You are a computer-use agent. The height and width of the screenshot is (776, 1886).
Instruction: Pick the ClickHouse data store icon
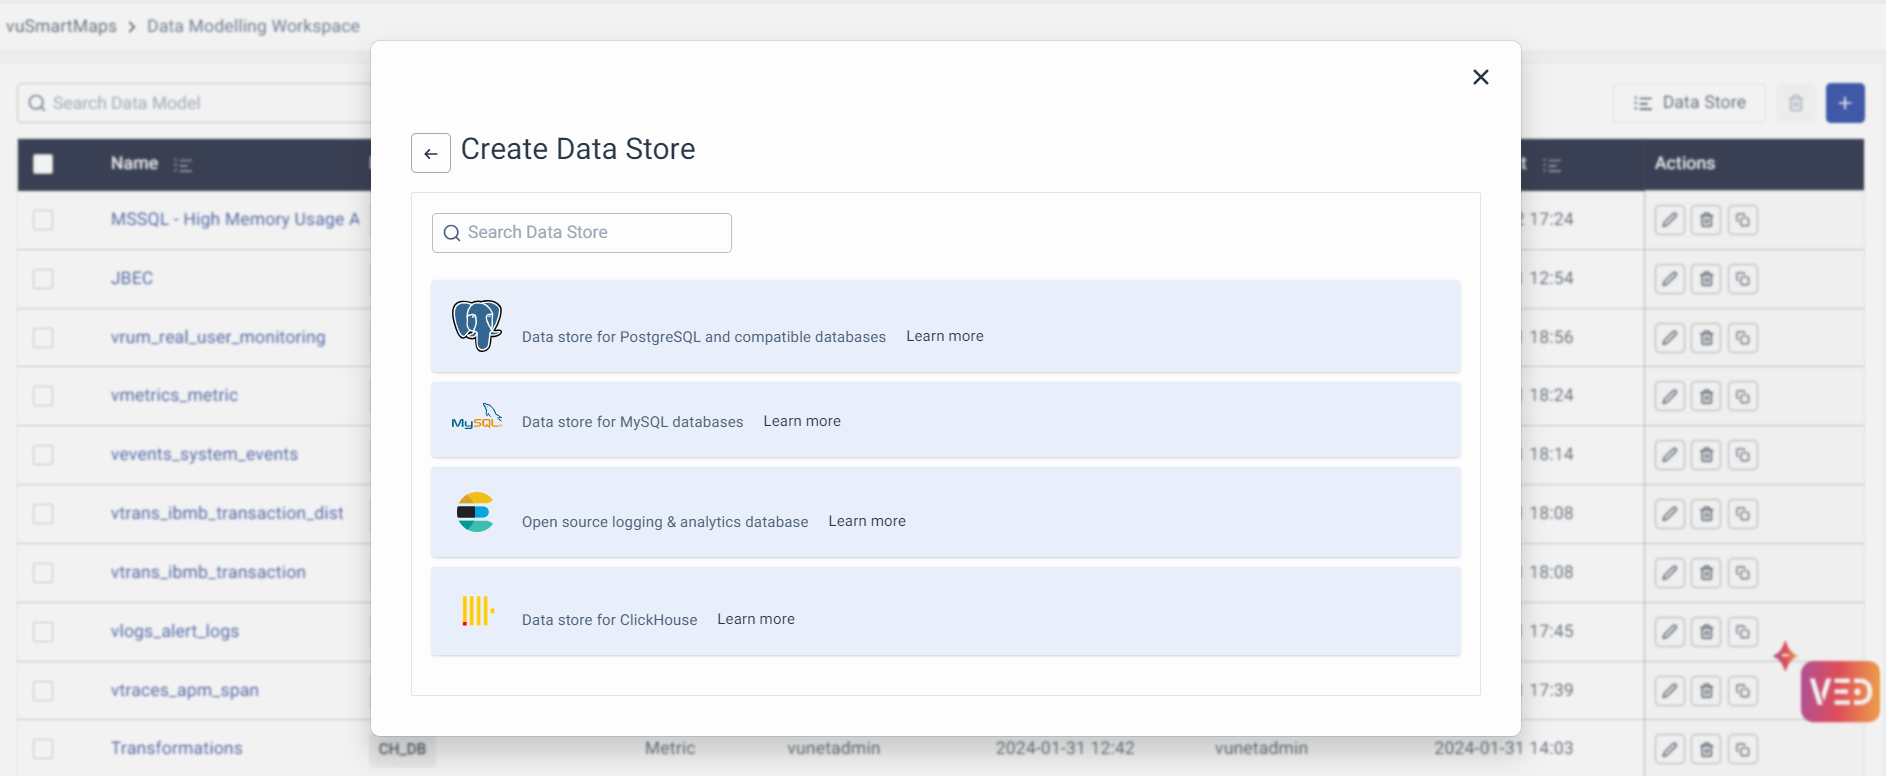pos(477,610)
